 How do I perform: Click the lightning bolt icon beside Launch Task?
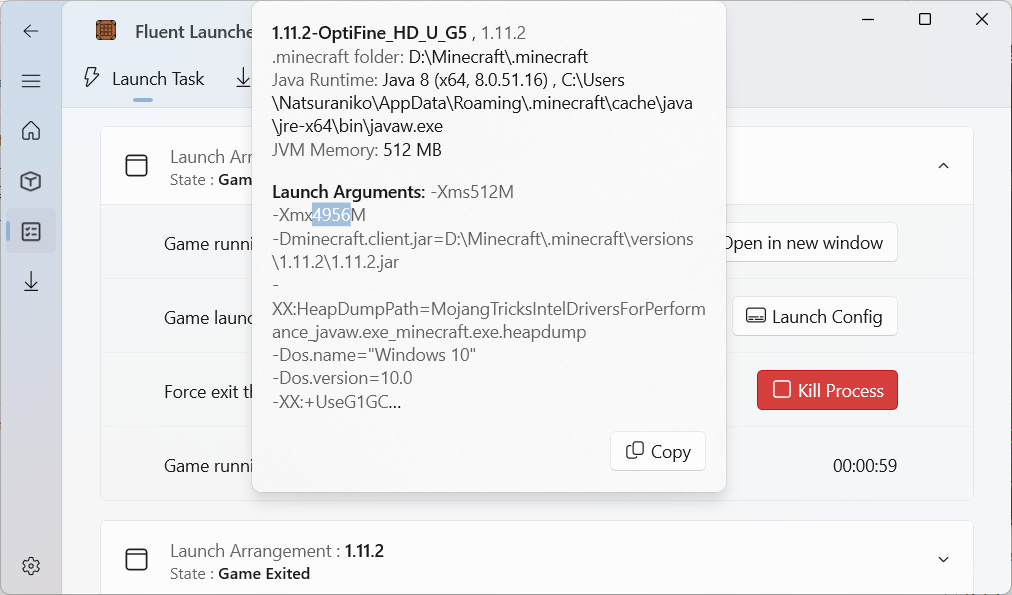click(x=90, y=78)
